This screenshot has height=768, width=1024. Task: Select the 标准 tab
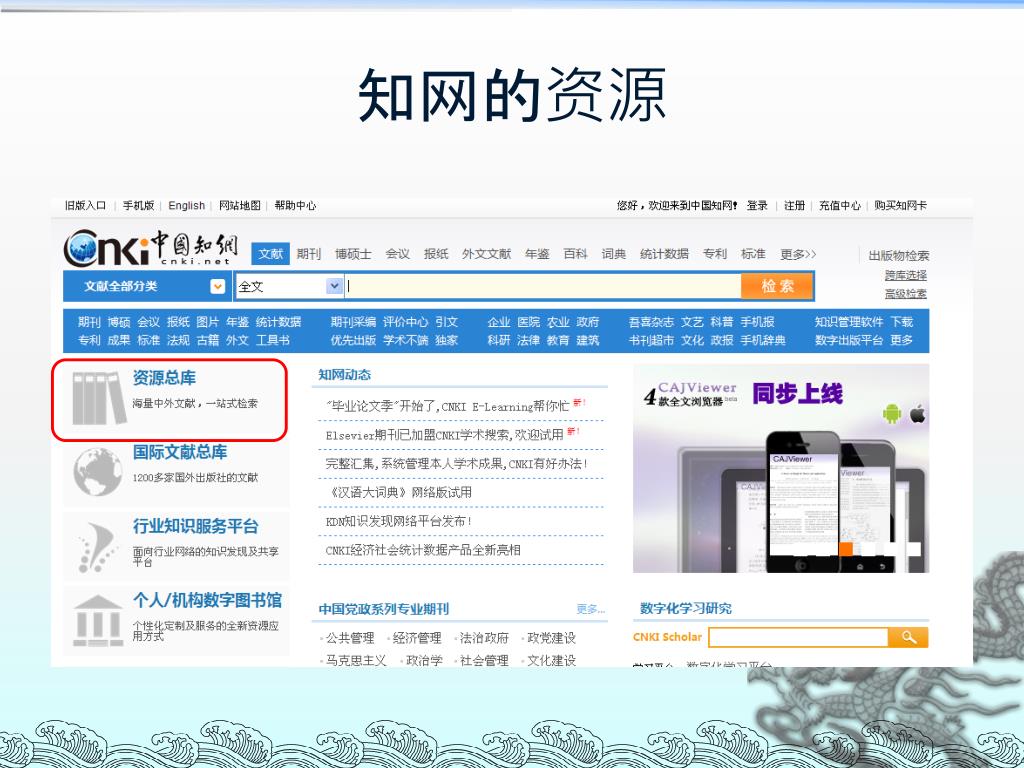[x=753, y=254]
